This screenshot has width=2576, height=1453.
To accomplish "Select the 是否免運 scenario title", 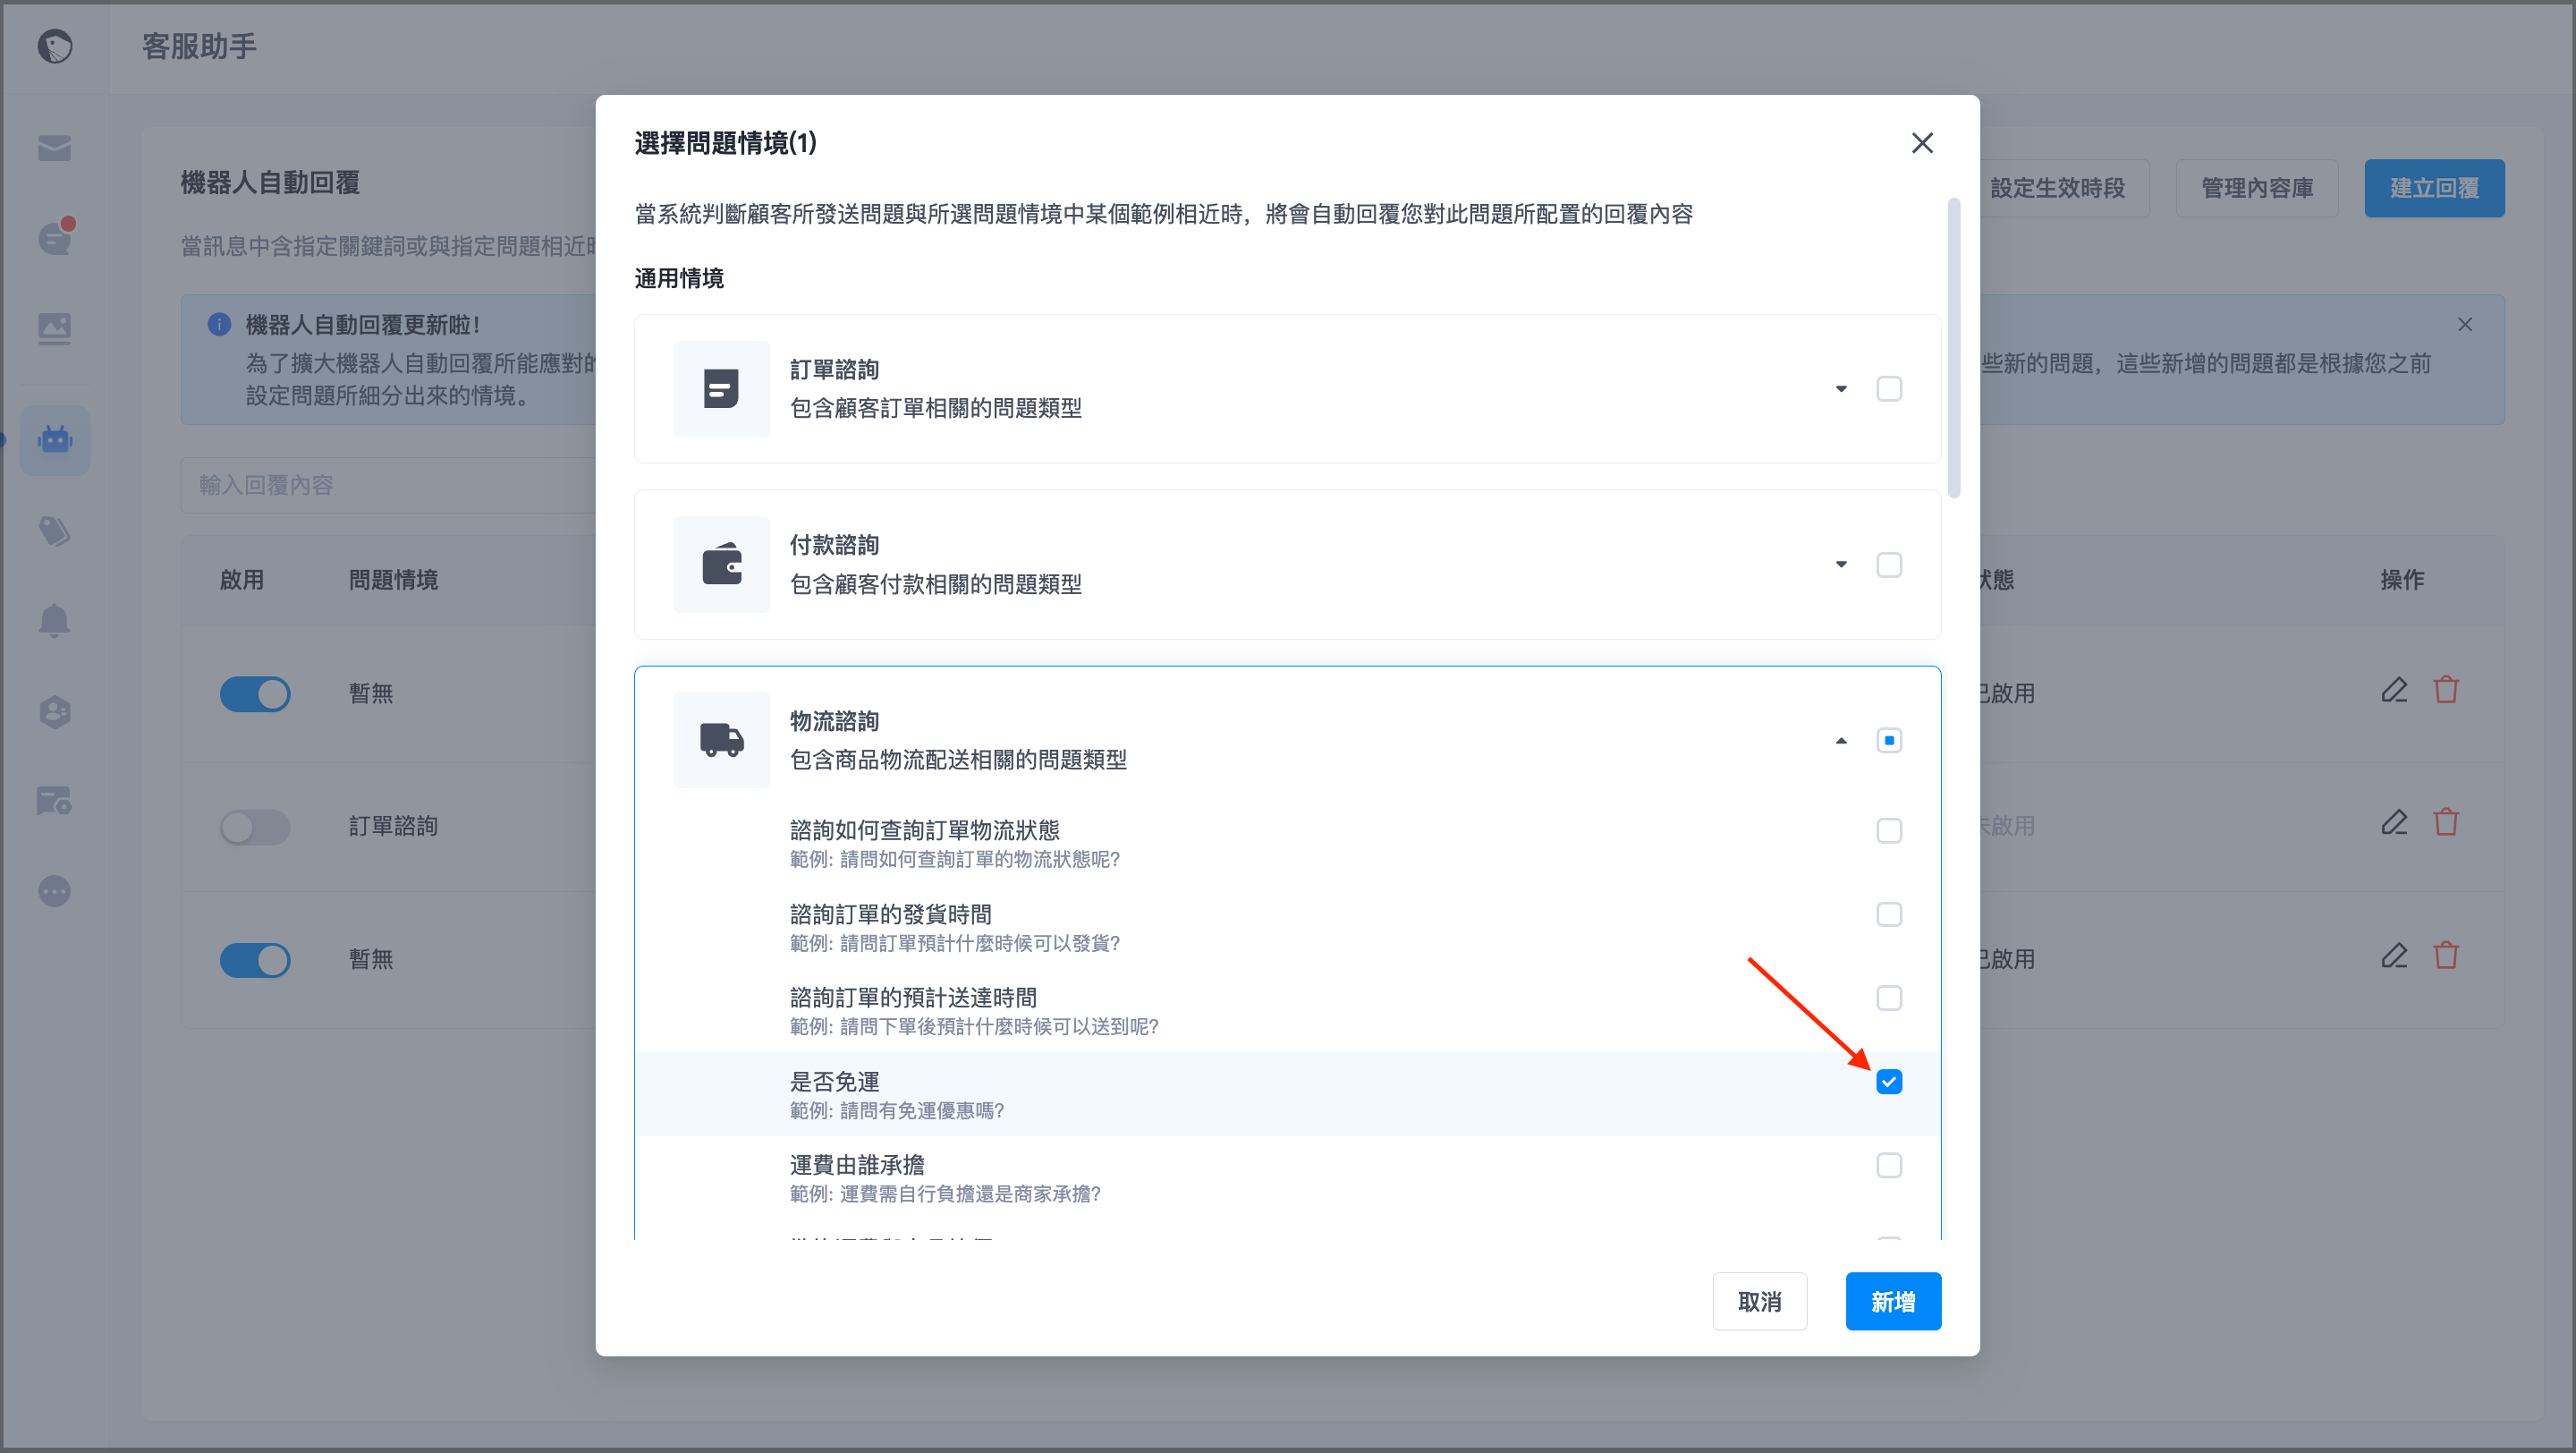I will (x=834, y=1082).
